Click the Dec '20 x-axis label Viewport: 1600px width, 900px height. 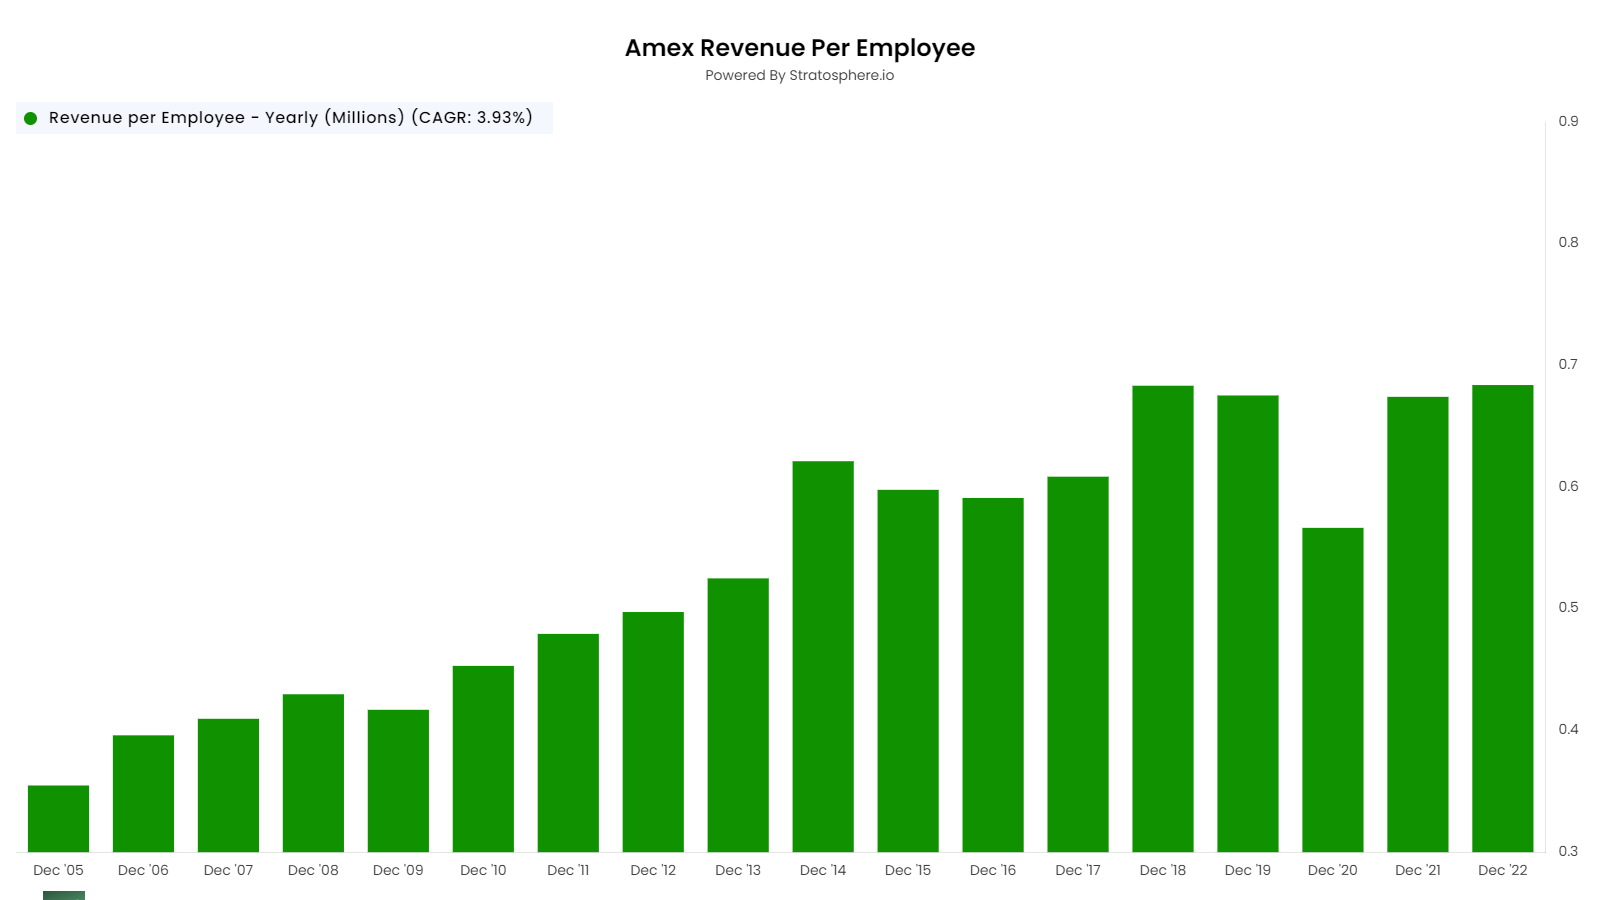[x=1333, y=870]
